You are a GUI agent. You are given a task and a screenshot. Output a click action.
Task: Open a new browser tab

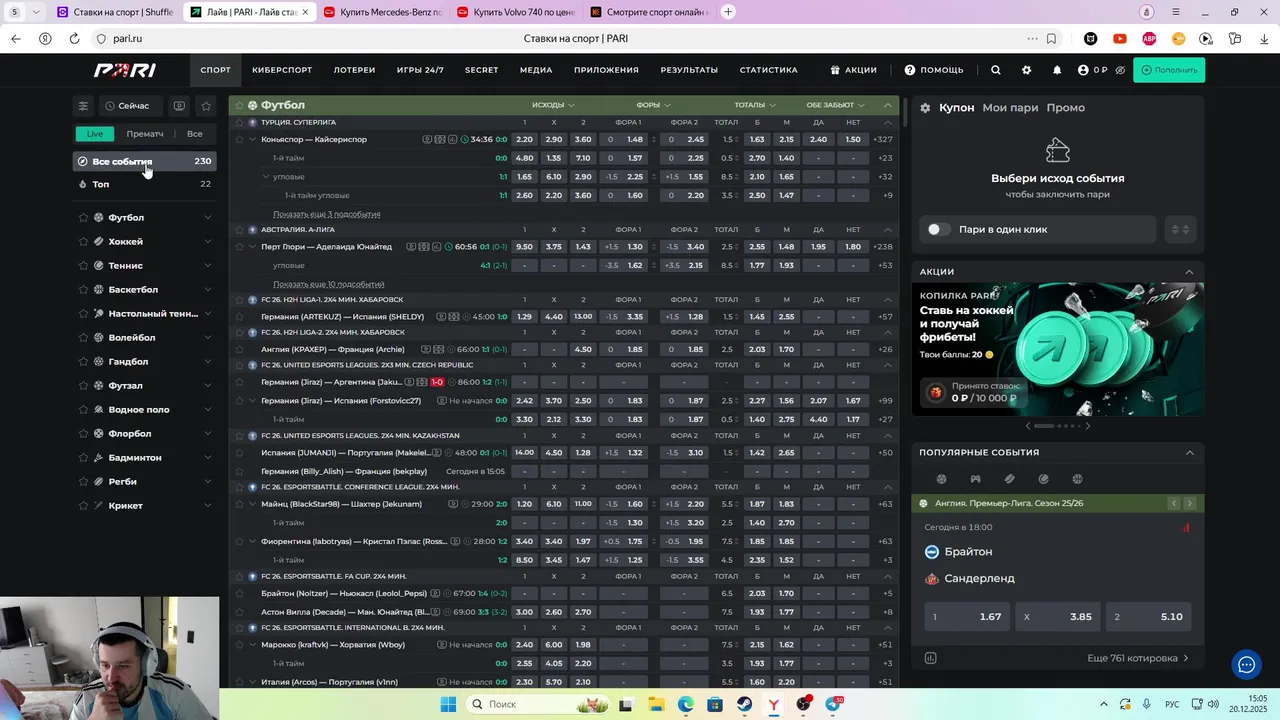728,12
